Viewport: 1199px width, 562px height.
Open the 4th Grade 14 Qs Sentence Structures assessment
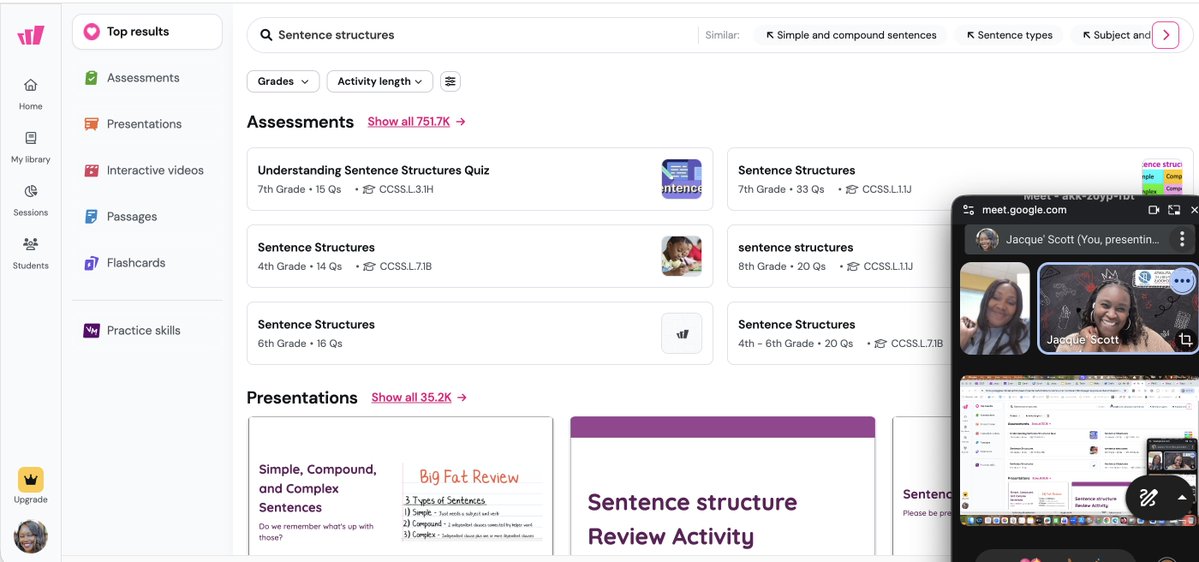(479, 256)
